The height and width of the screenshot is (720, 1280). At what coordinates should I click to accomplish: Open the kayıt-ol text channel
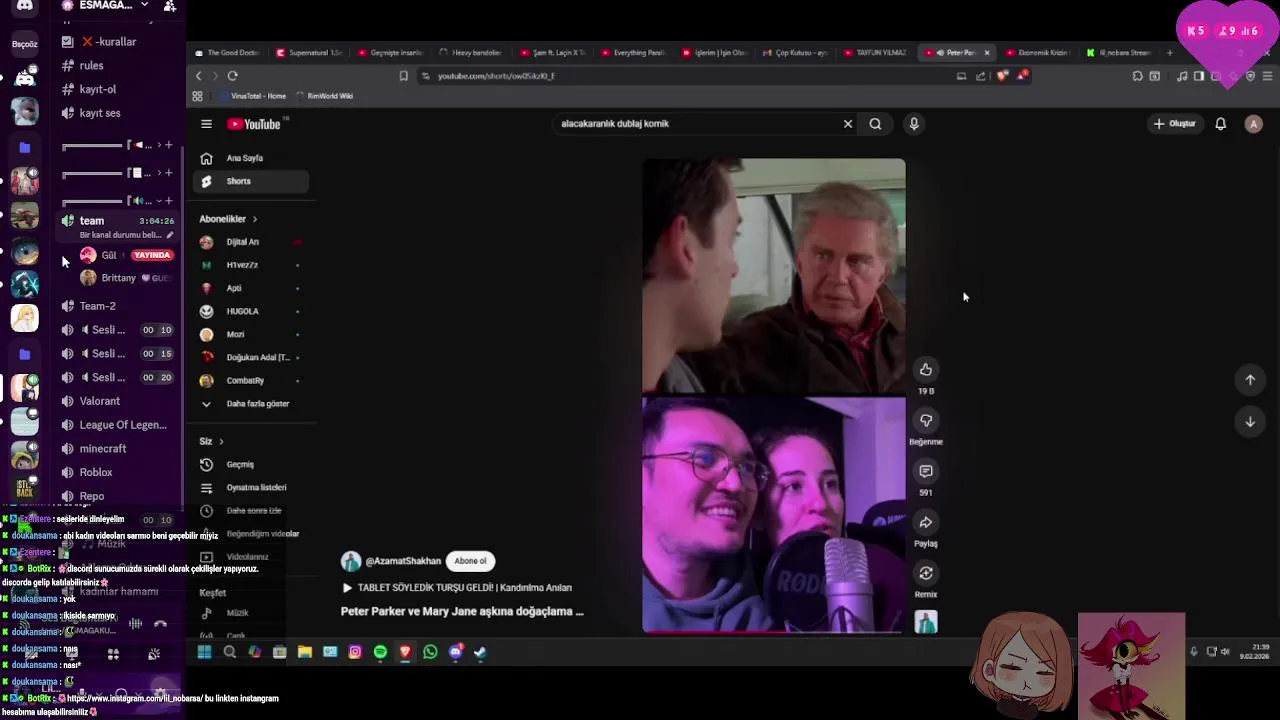point(117,90)
